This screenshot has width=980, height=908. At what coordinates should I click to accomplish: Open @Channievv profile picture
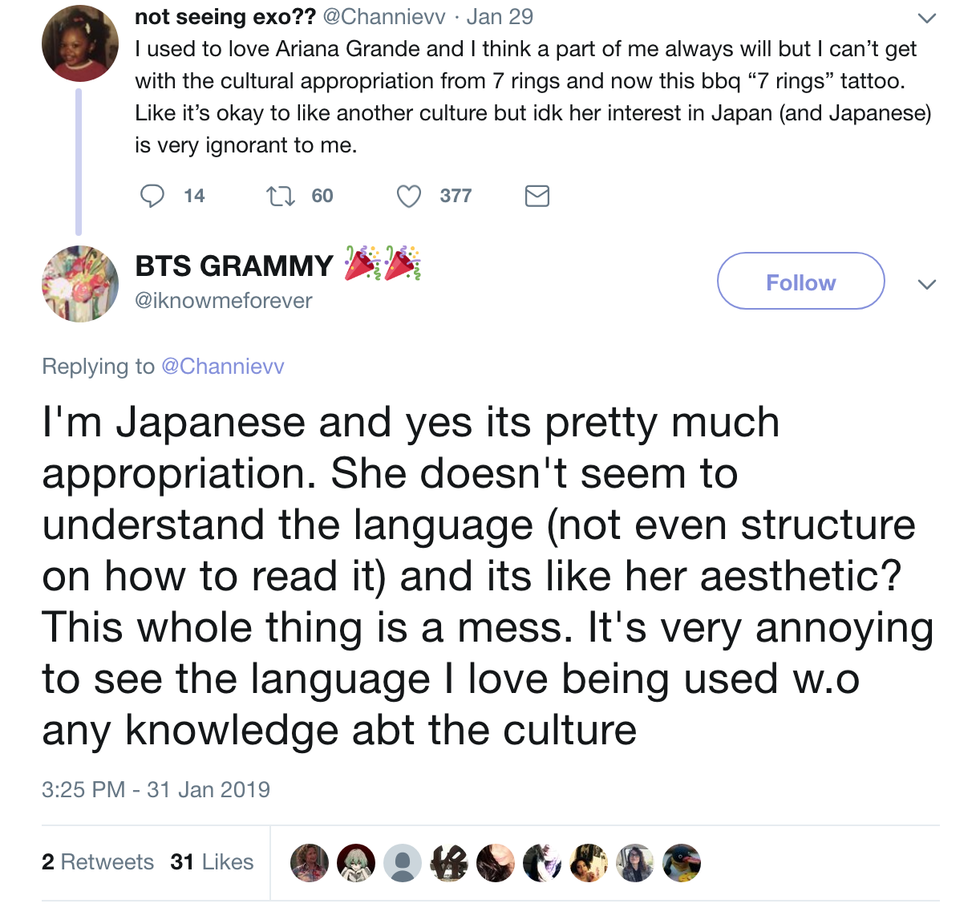[80, 43]
